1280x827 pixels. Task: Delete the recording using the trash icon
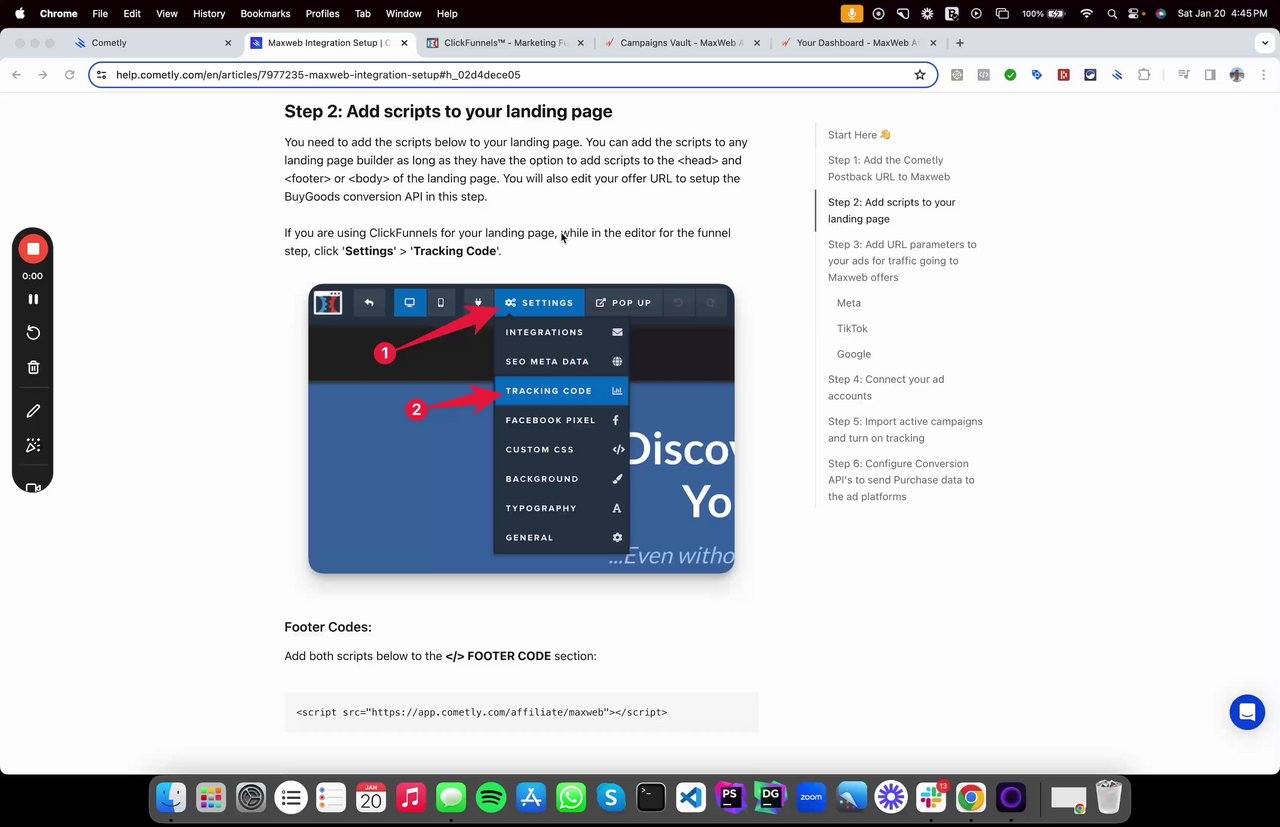[x=33, y=367]
